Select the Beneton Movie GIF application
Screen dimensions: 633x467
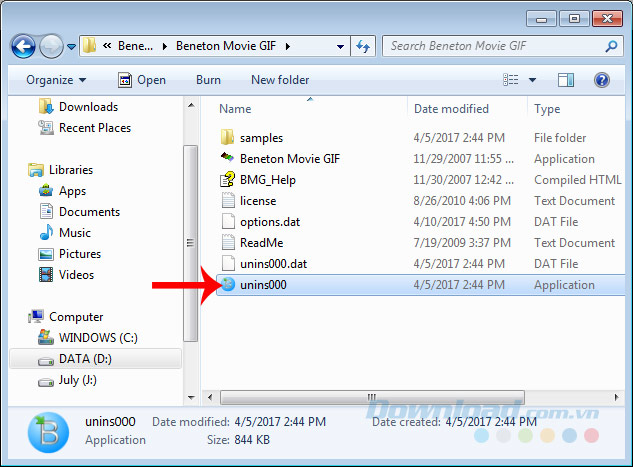click(x=290, y=159)
